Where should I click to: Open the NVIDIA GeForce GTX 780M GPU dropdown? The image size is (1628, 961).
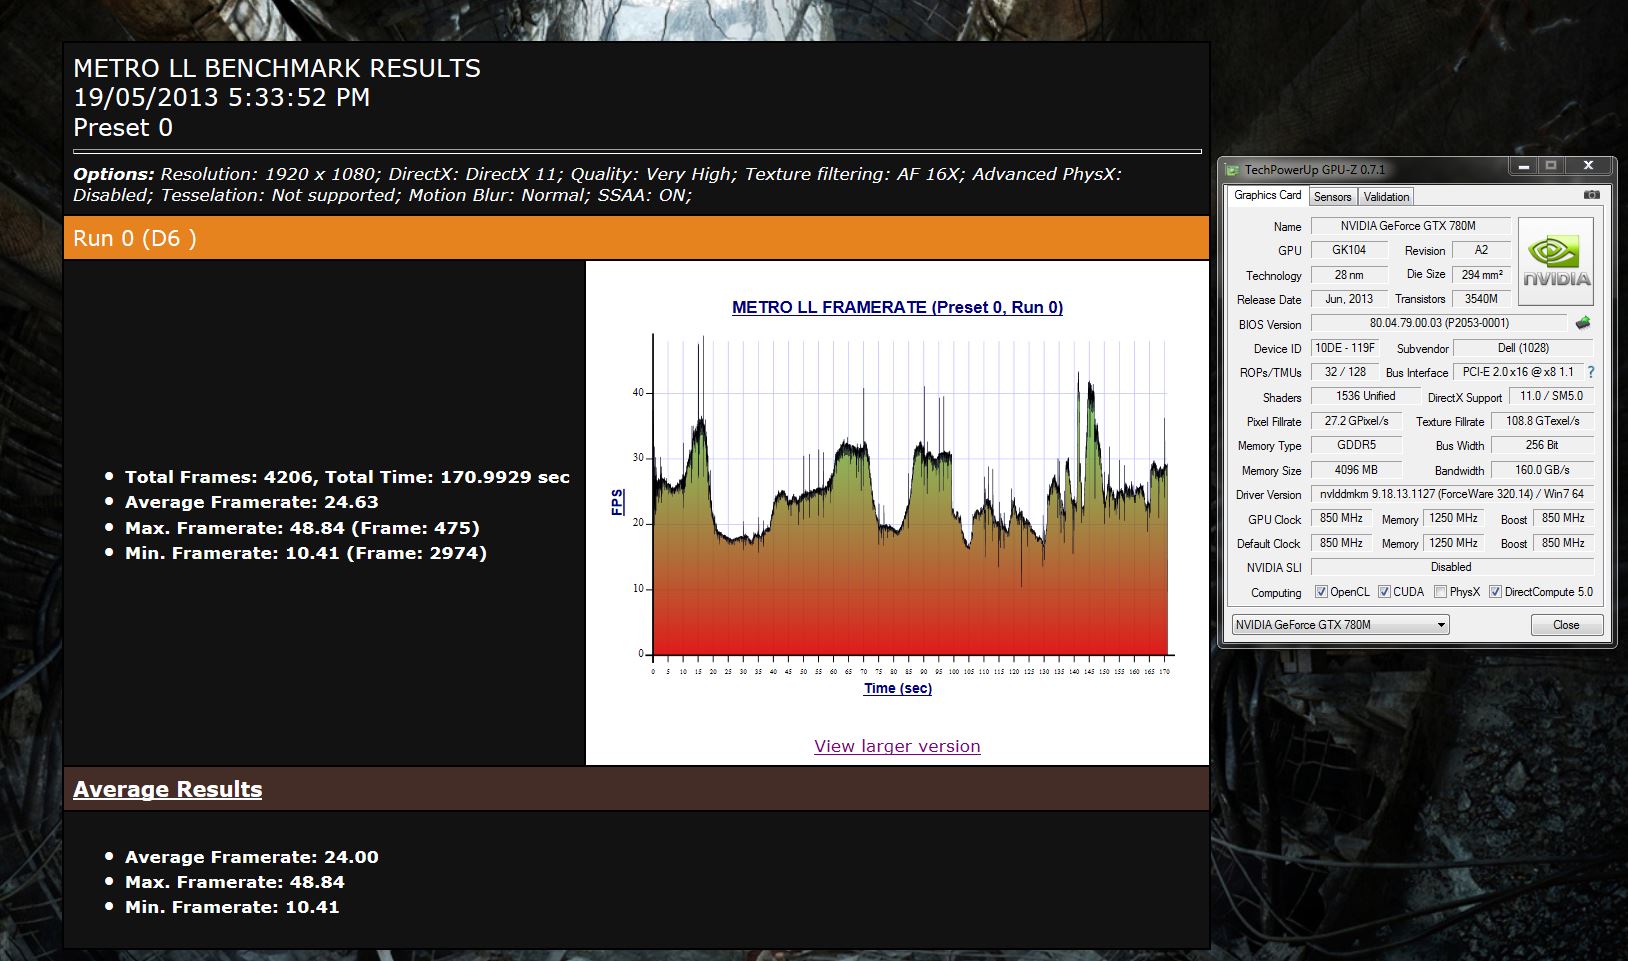tap(1340, 625)
